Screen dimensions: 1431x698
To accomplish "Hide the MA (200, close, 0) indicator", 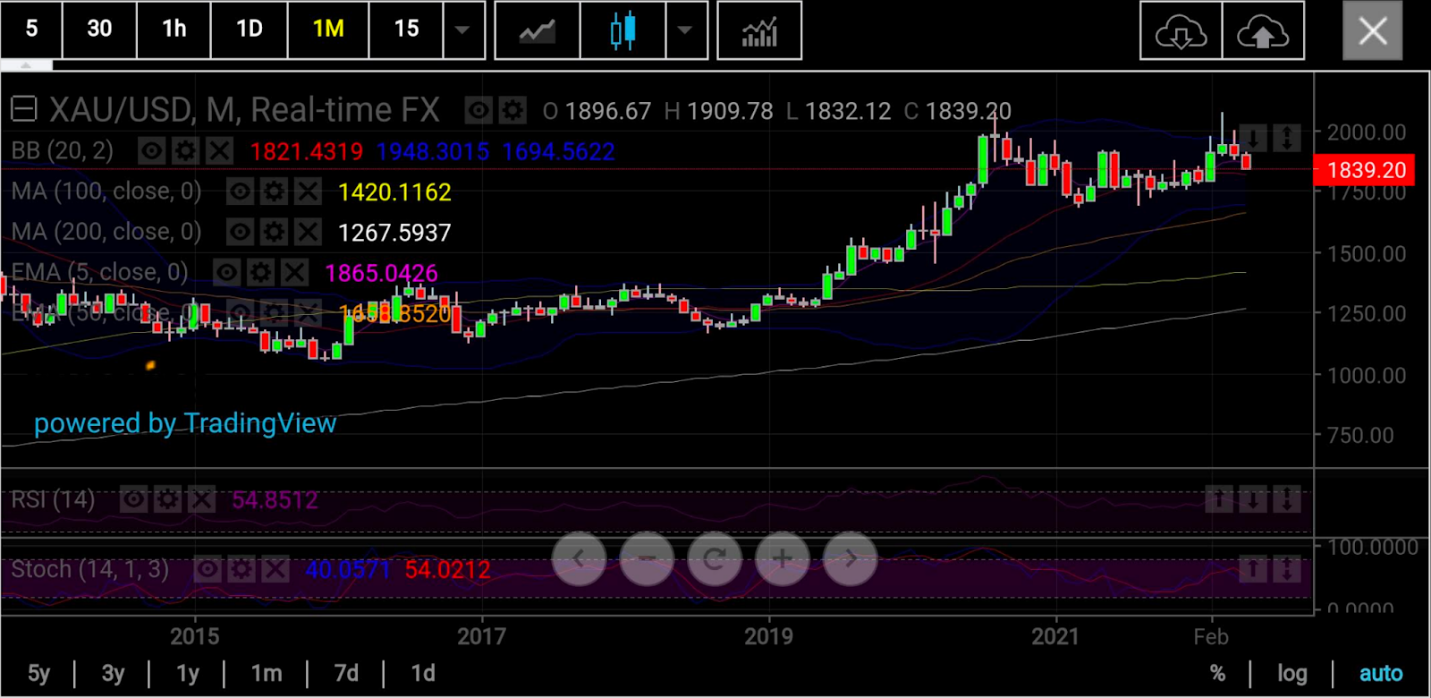I will pyautogui.click(x=240, y=232).
